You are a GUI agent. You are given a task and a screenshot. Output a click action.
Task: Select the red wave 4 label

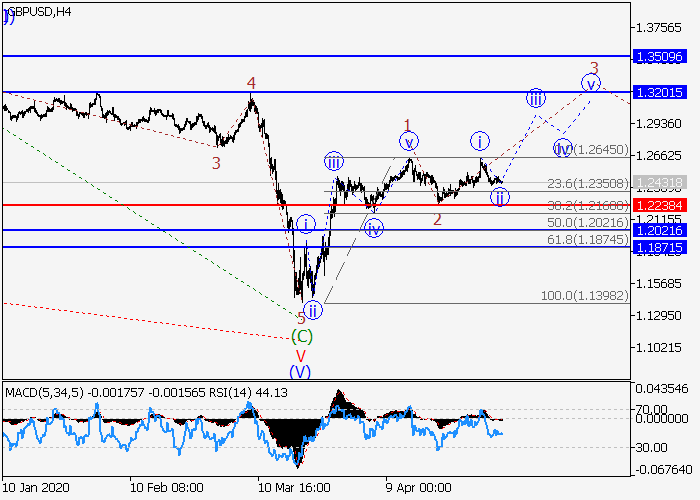[251, 83]
